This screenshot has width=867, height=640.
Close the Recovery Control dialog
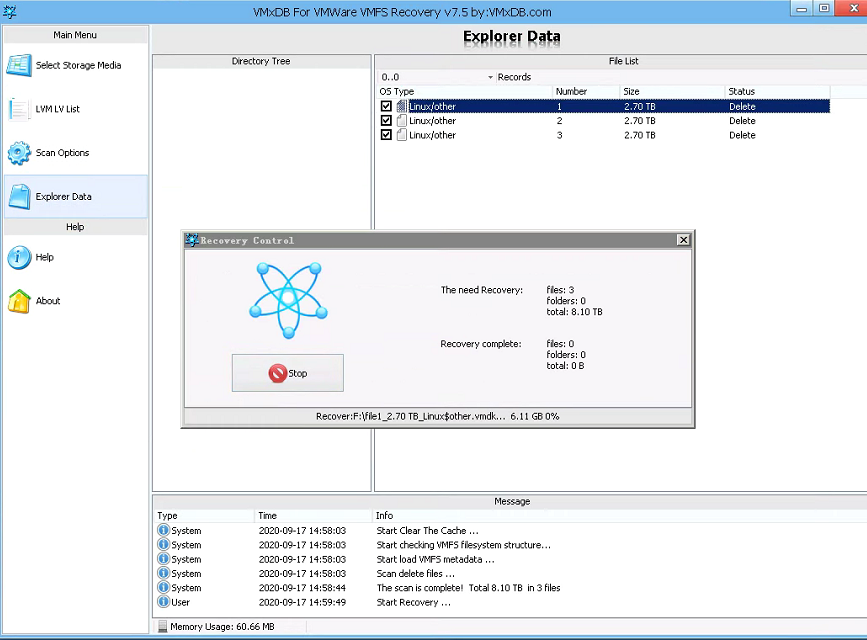click(x=683, y=240)
